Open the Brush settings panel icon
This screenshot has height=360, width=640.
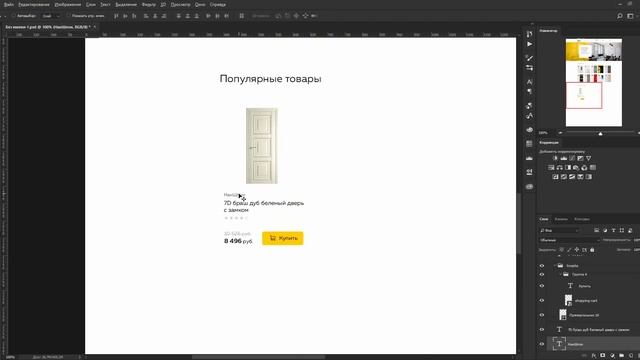(x=529, y=58)
